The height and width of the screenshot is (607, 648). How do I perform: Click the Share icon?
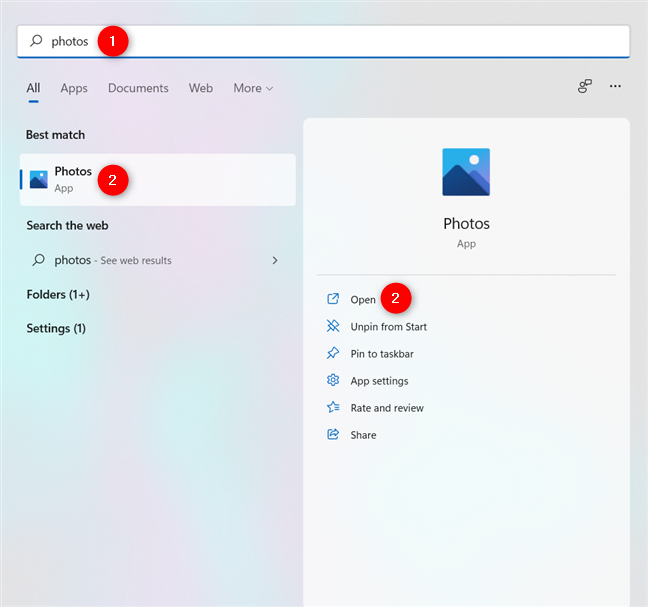click(333, 434)
